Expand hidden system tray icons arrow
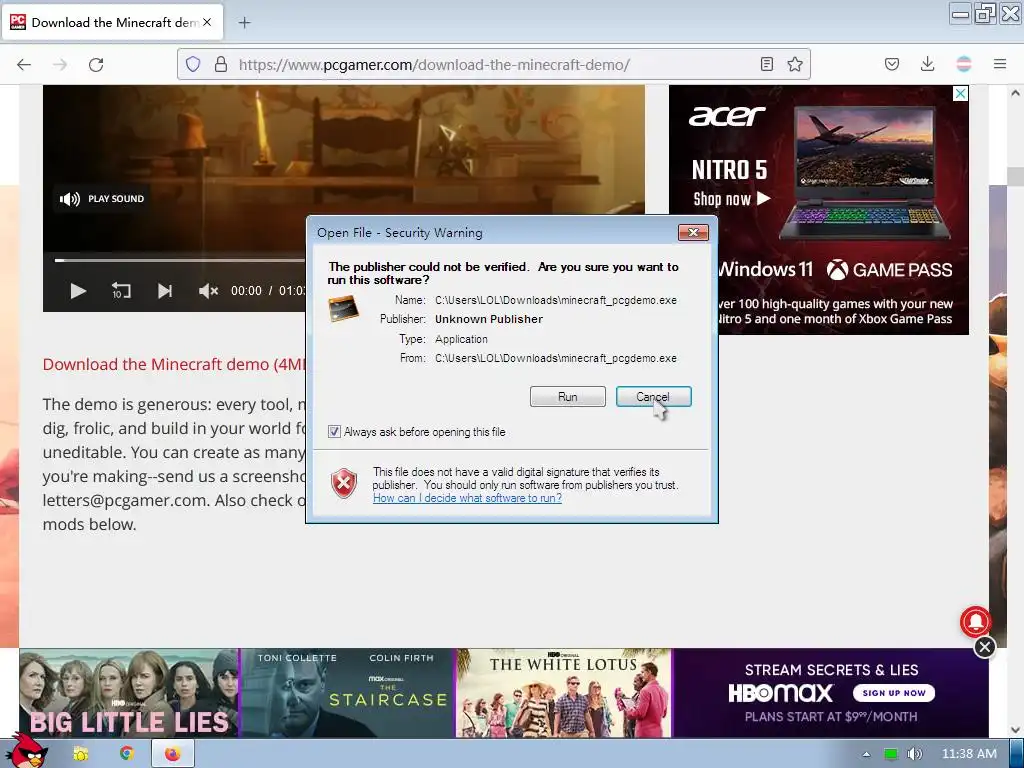Viewport: 1024px width, 768px height. pos(866,754)
